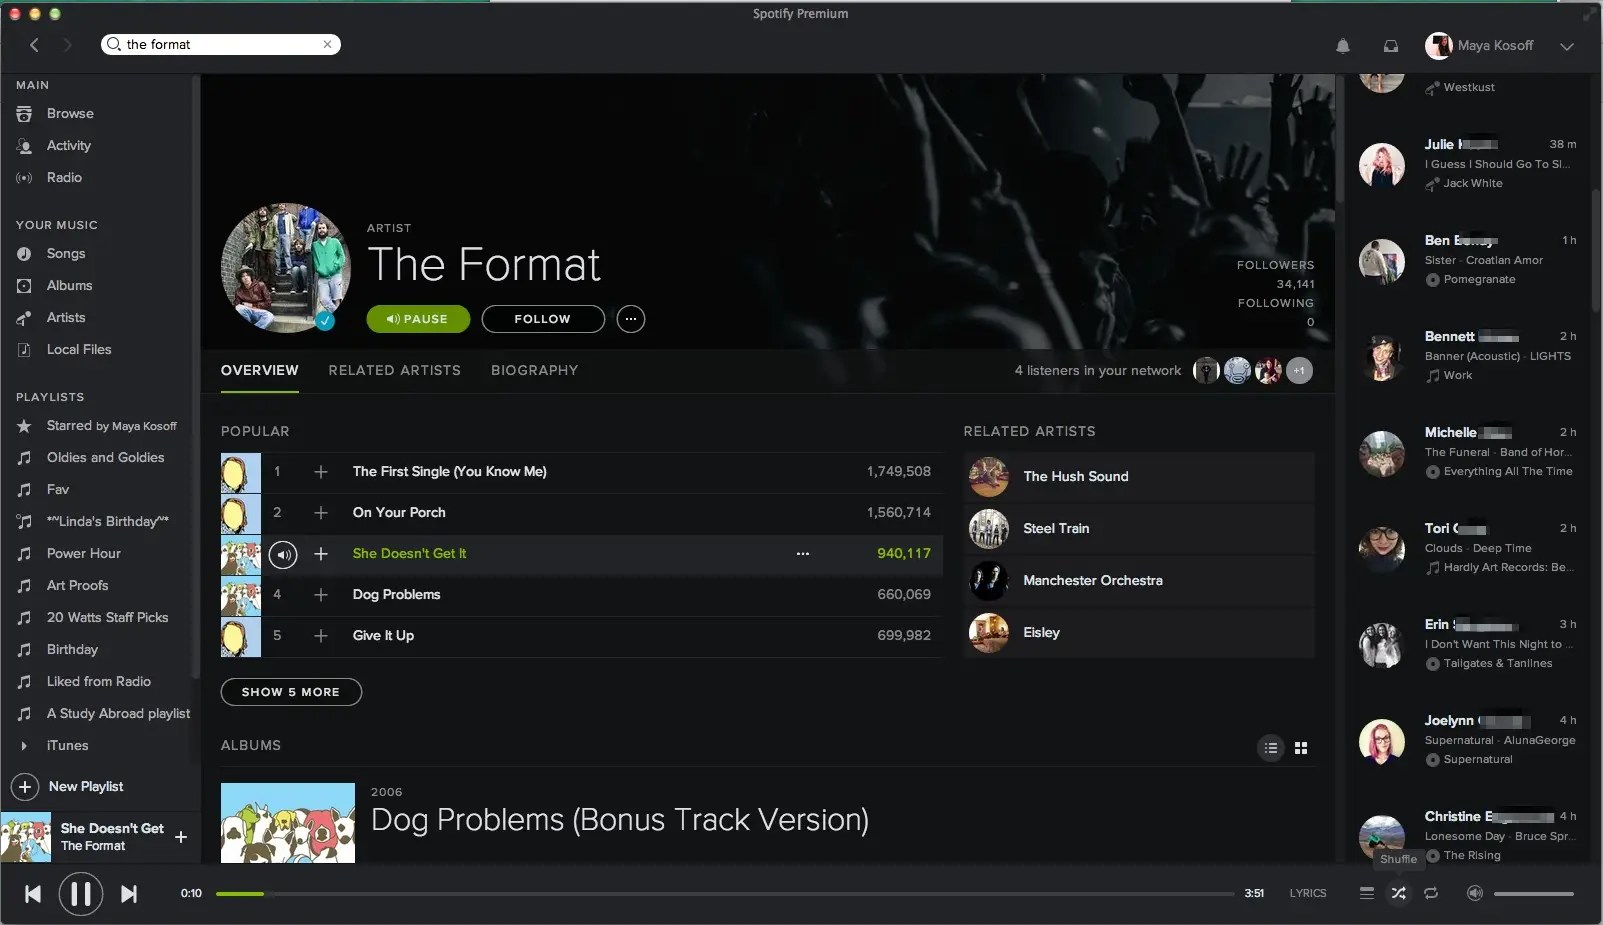Seek within the song progress bar
The height and width of the screenshot is (925, 1603).
[725, 893]
